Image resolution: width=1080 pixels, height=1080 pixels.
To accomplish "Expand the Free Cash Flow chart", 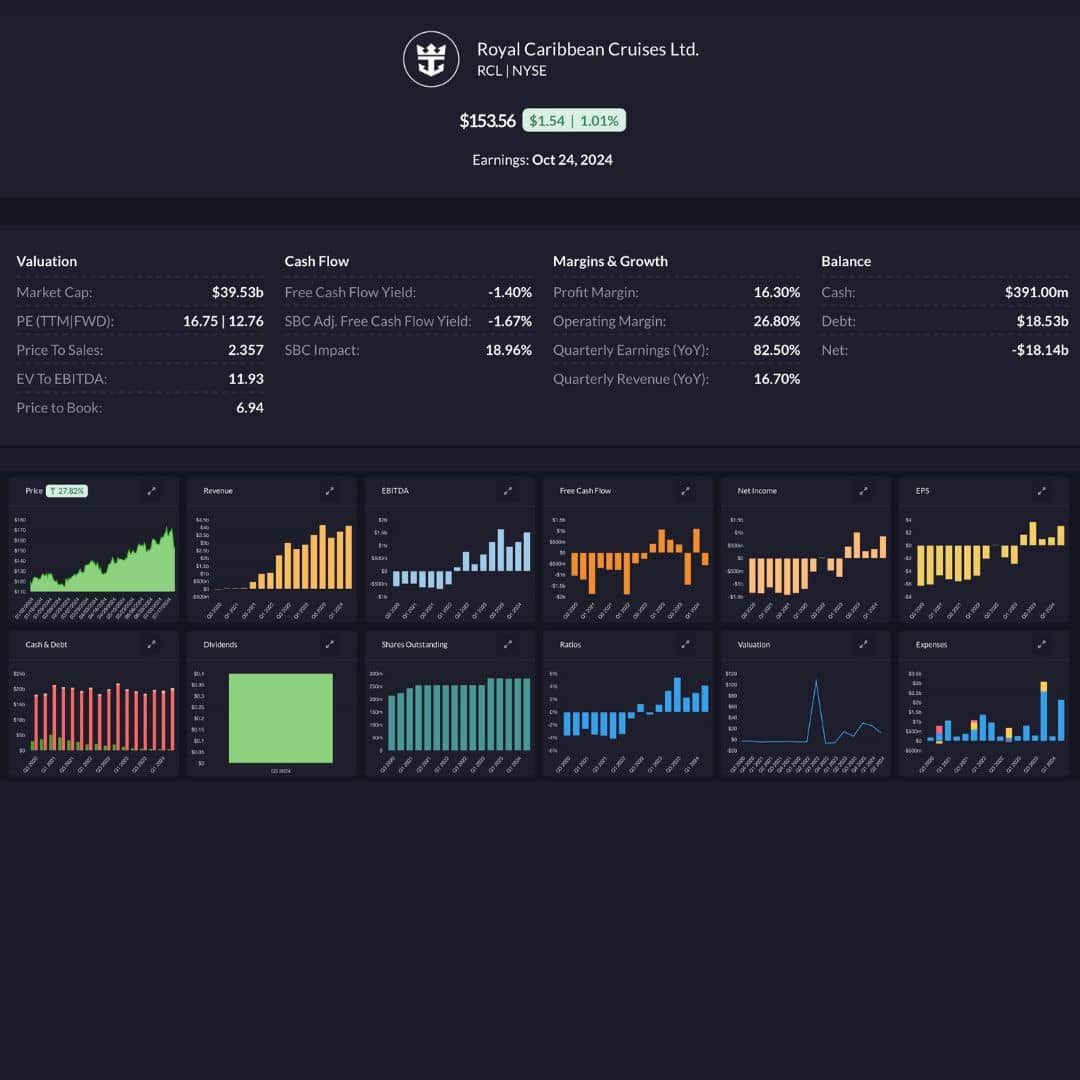I will (x=685, y=491).
